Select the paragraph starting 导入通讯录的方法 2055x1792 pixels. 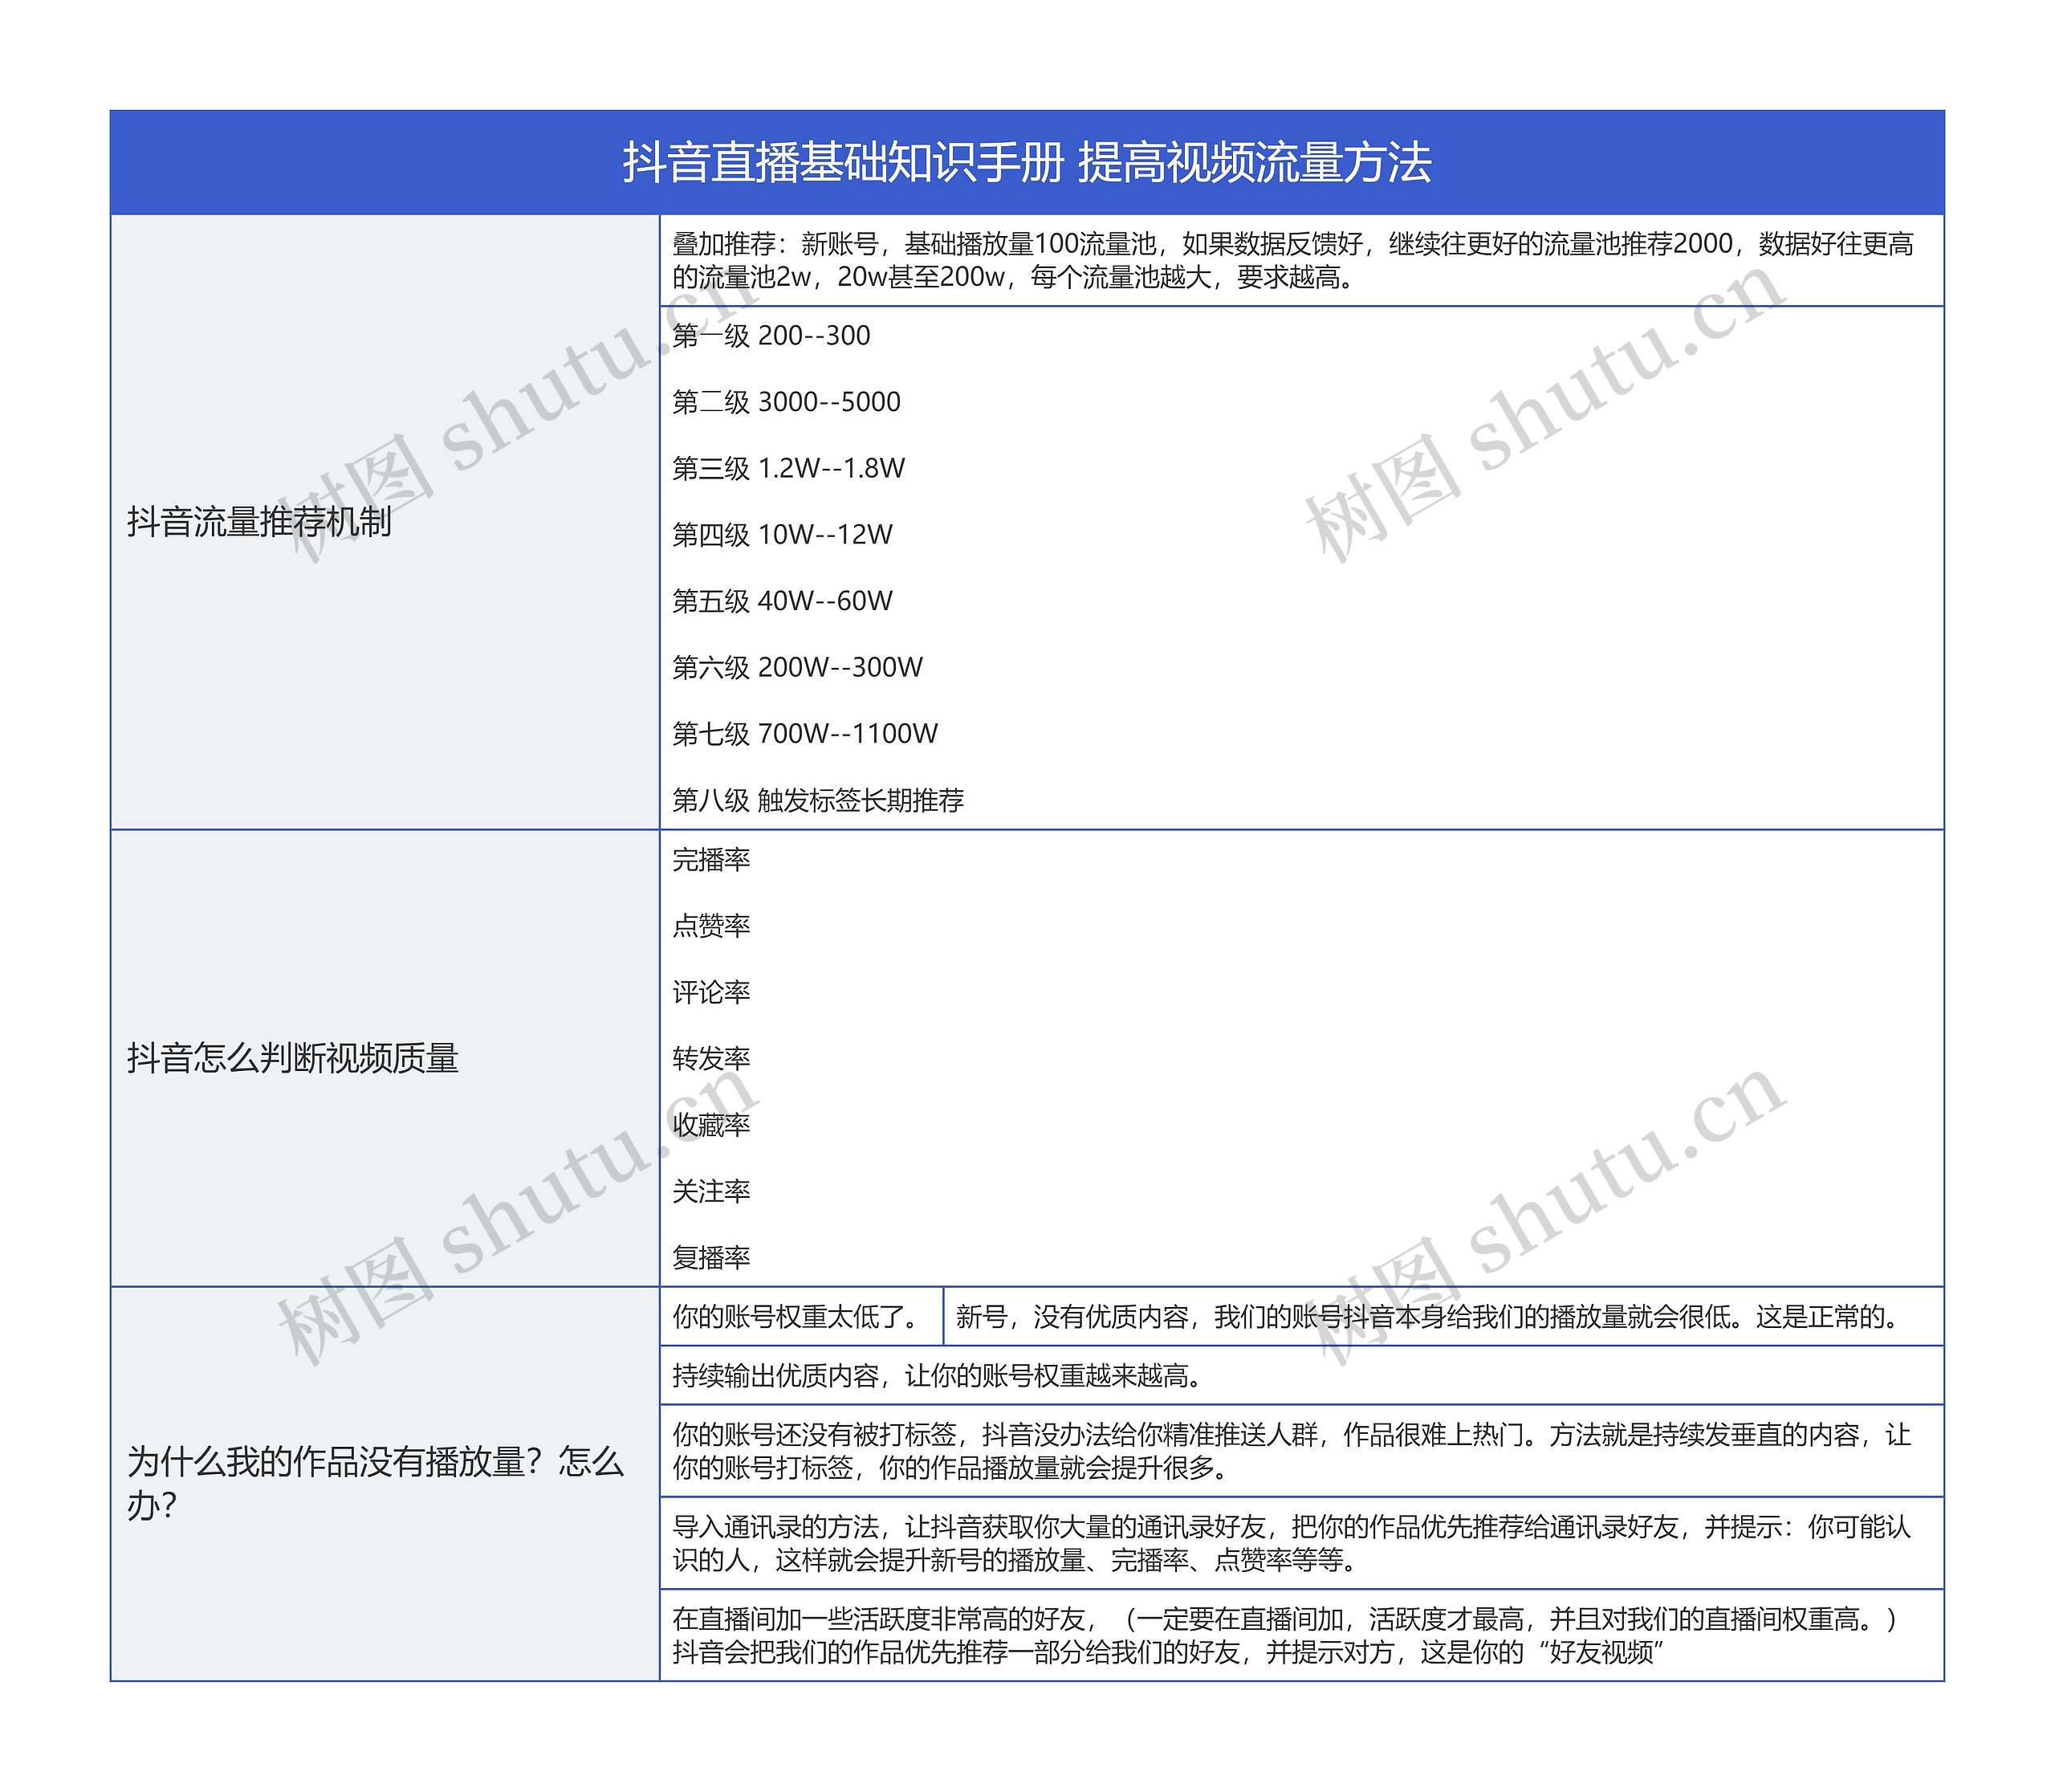point(1302,1543)
